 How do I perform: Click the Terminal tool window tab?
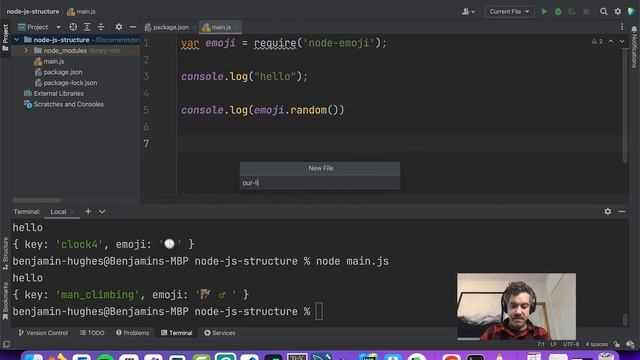[x=176, y=333]
